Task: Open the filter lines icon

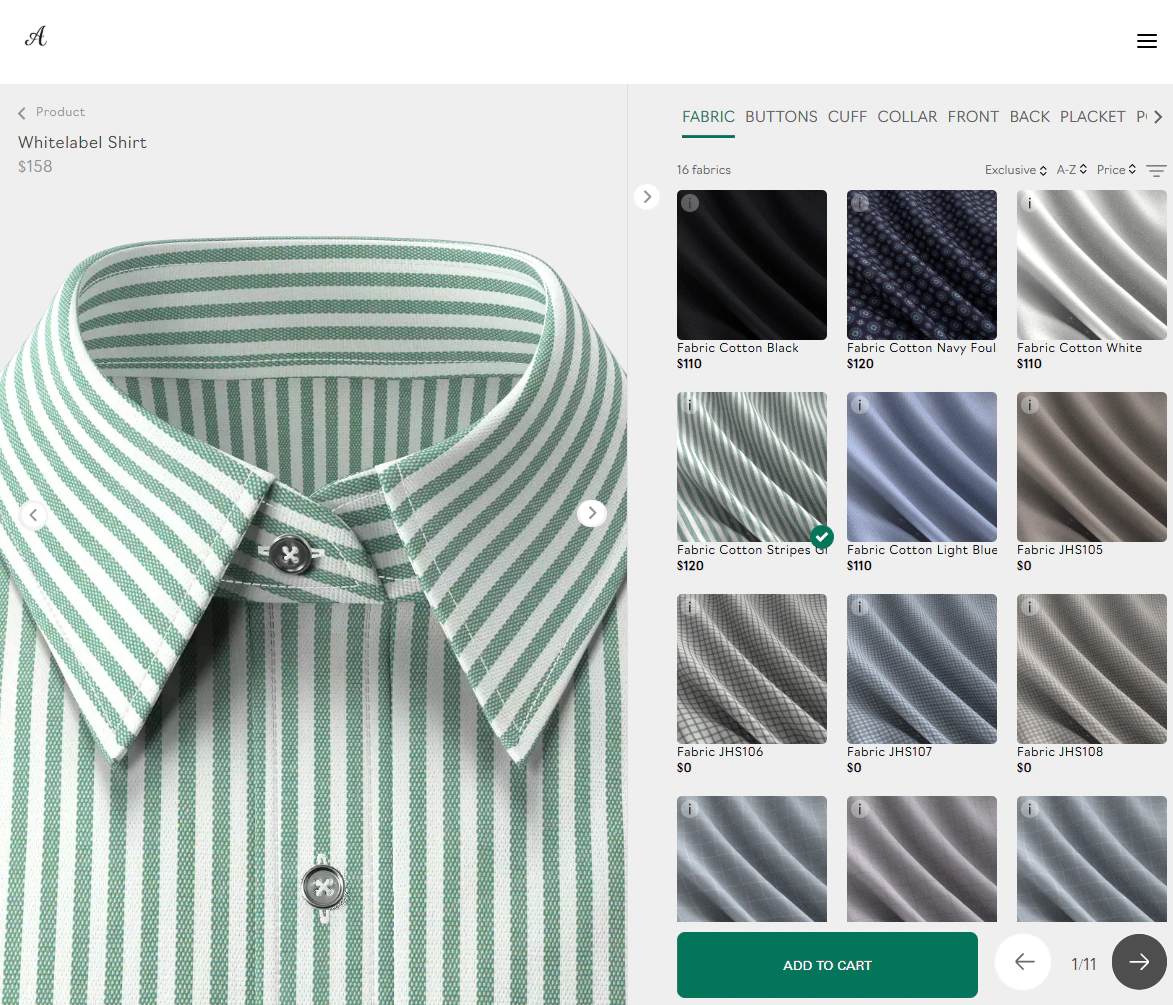Action: [x=1156, y=171]
